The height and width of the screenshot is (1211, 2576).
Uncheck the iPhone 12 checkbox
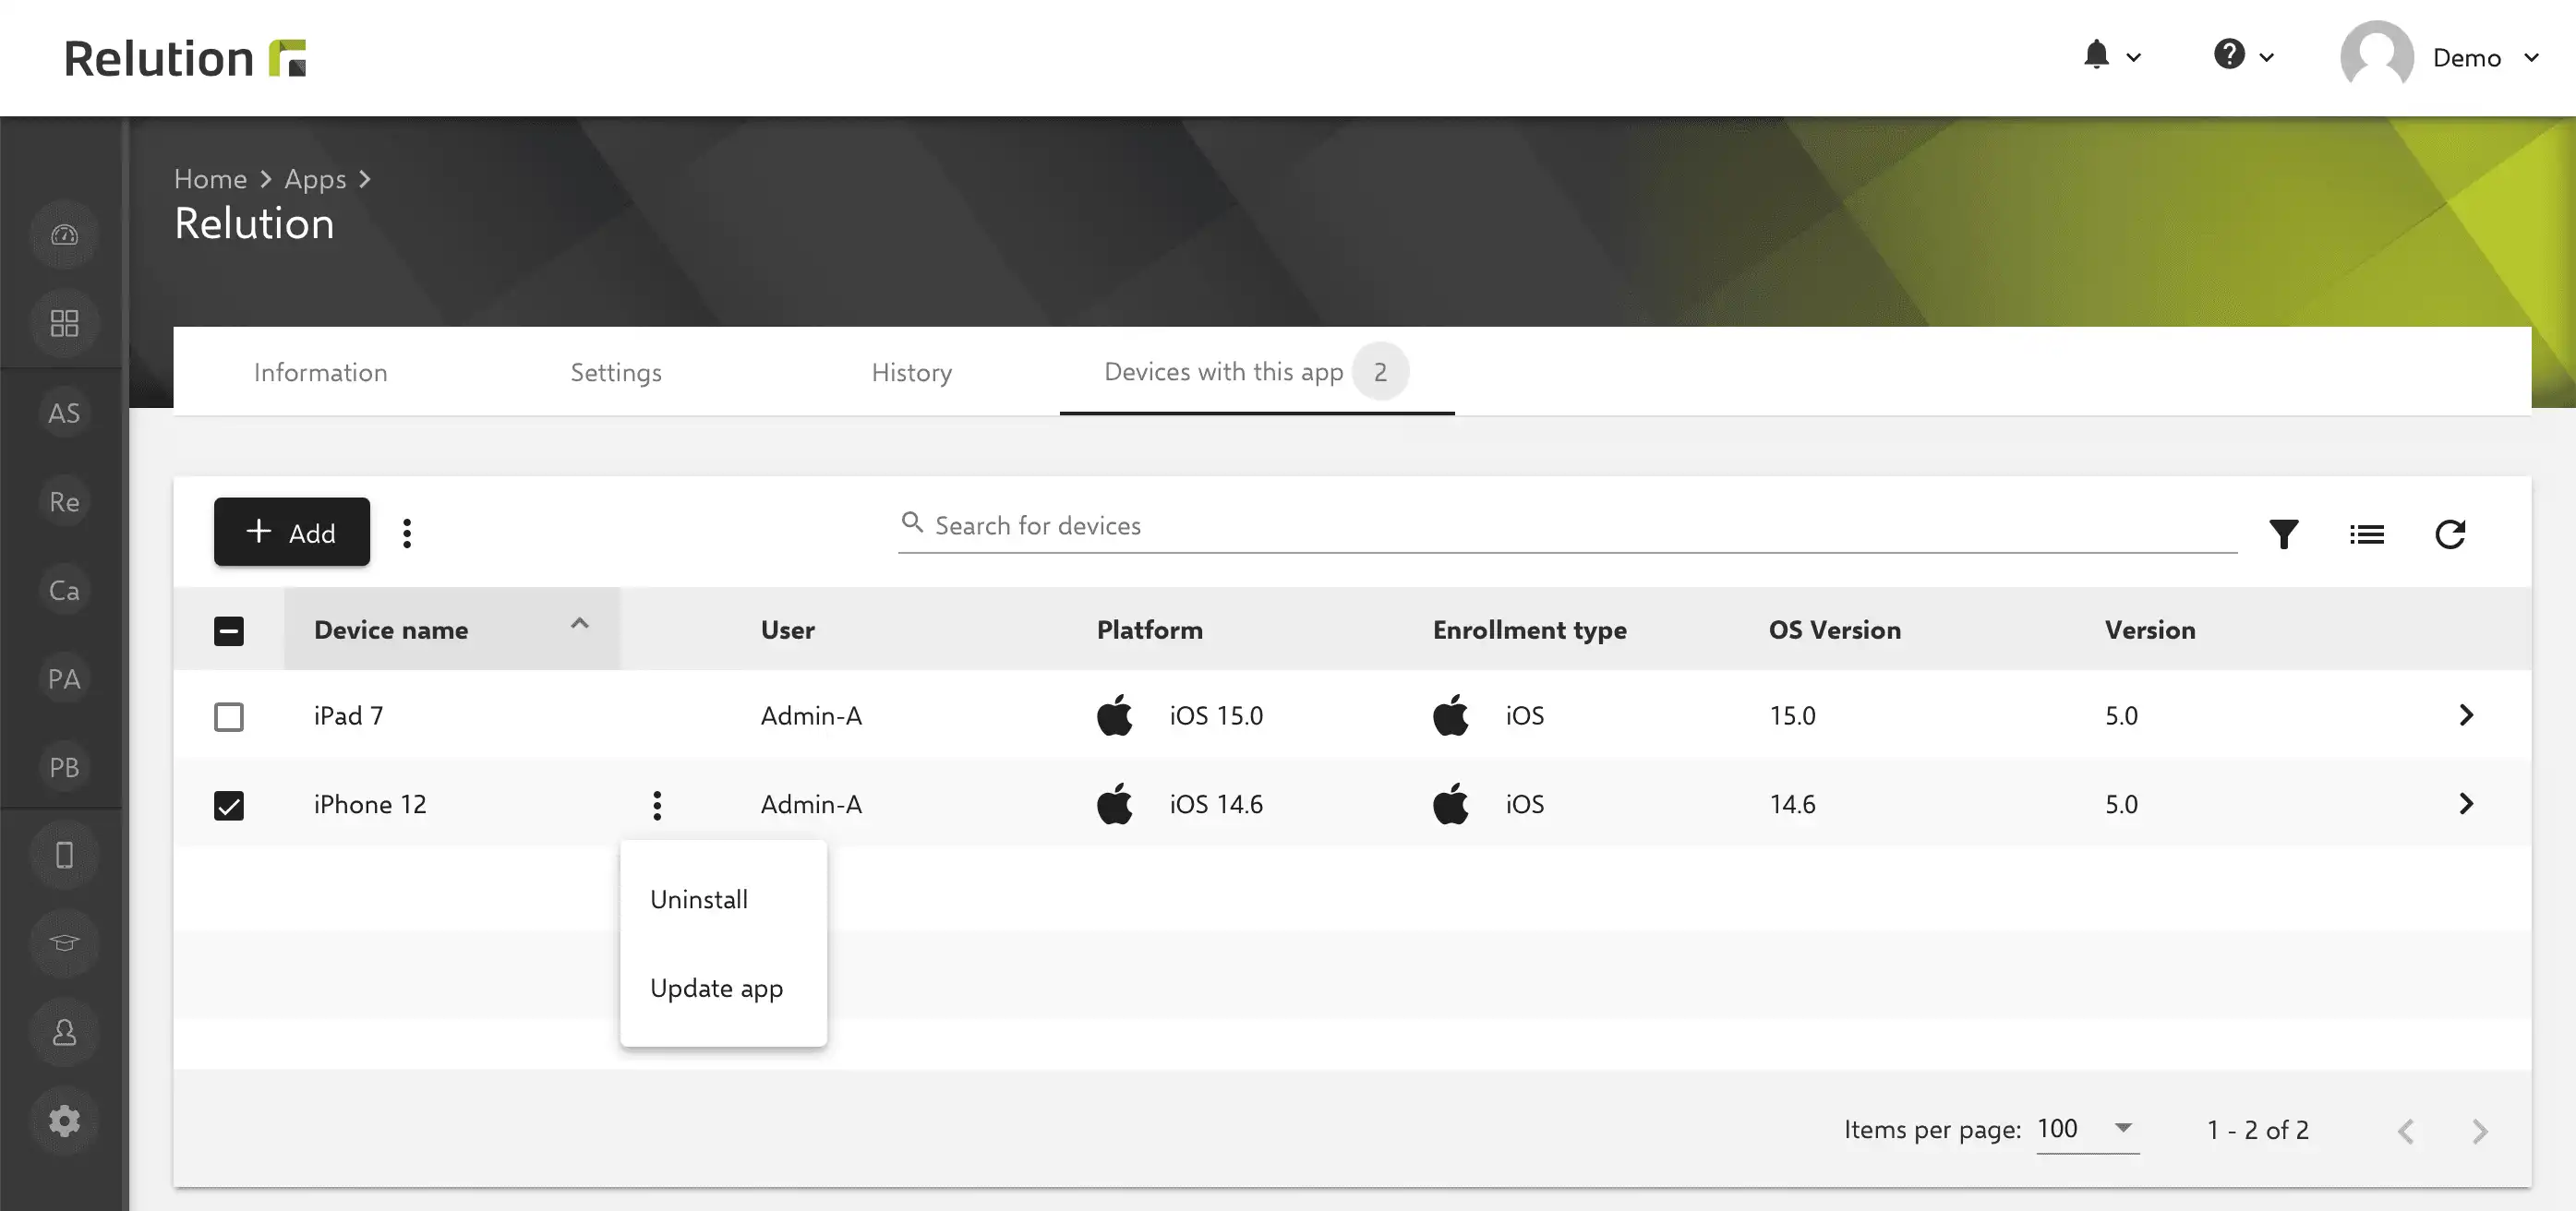coord(229,806)
